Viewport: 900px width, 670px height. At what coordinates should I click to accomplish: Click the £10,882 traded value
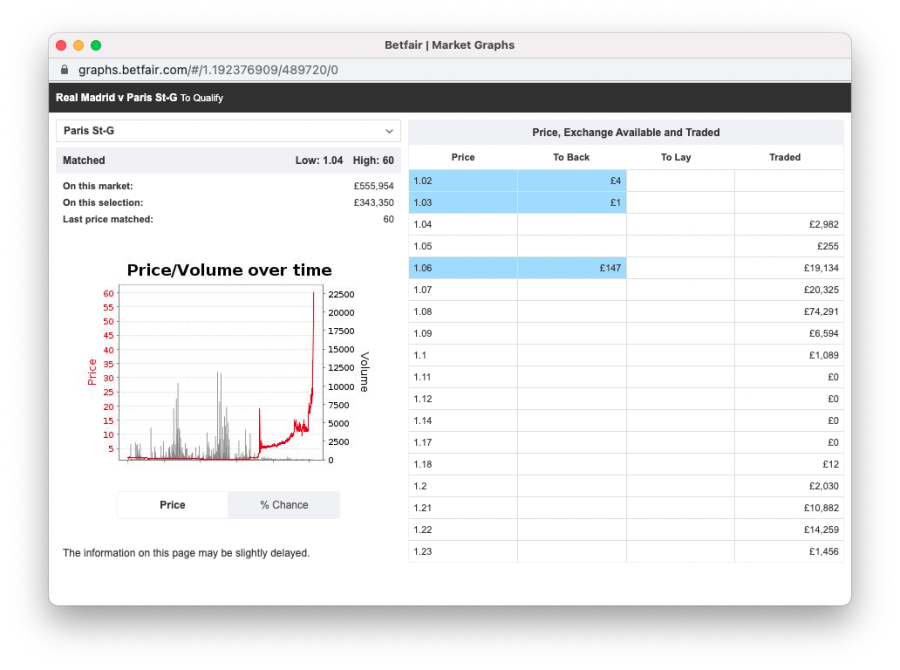point(821,508)
